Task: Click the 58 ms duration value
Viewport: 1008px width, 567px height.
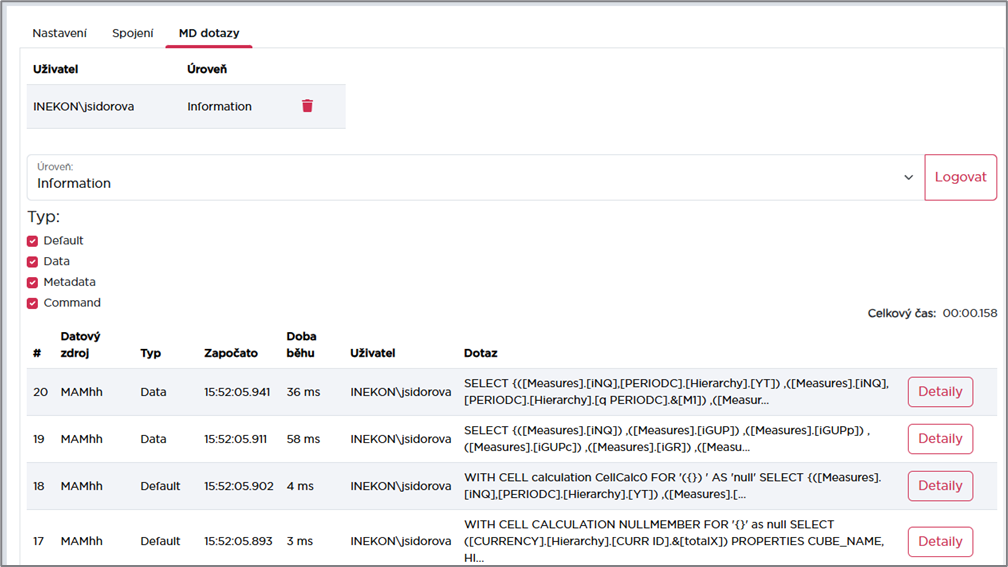Action: pos(303,438)
